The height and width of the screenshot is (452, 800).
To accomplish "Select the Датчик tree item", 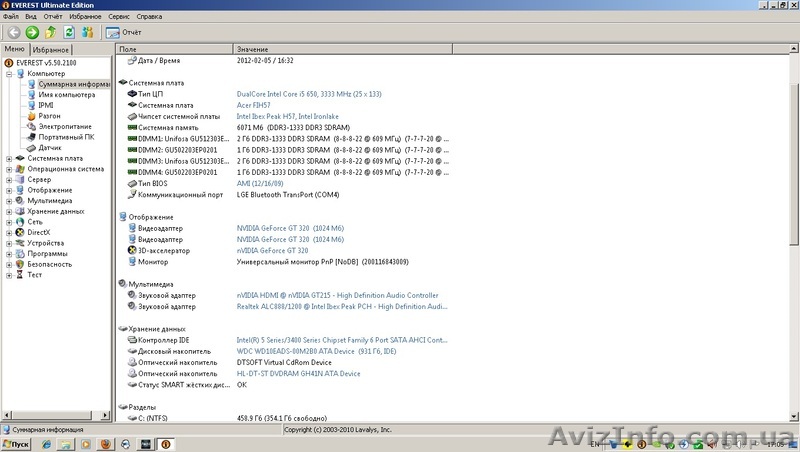I will pyautogui.click(x=49, y=148).
